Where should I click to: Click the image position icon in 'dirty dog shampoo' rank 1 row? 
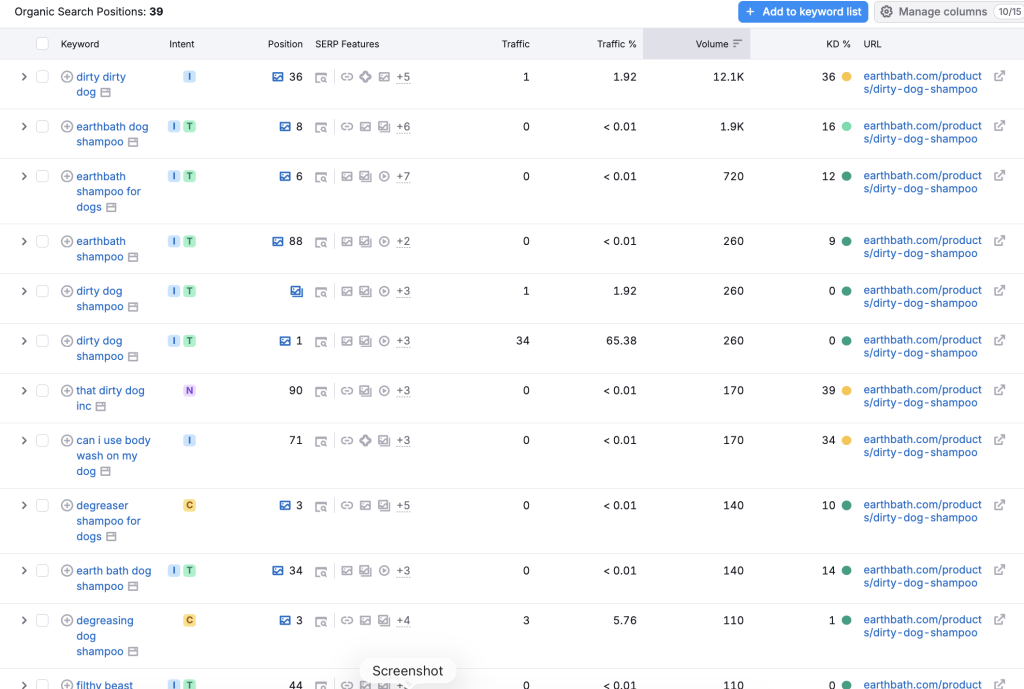pos(285,341)
